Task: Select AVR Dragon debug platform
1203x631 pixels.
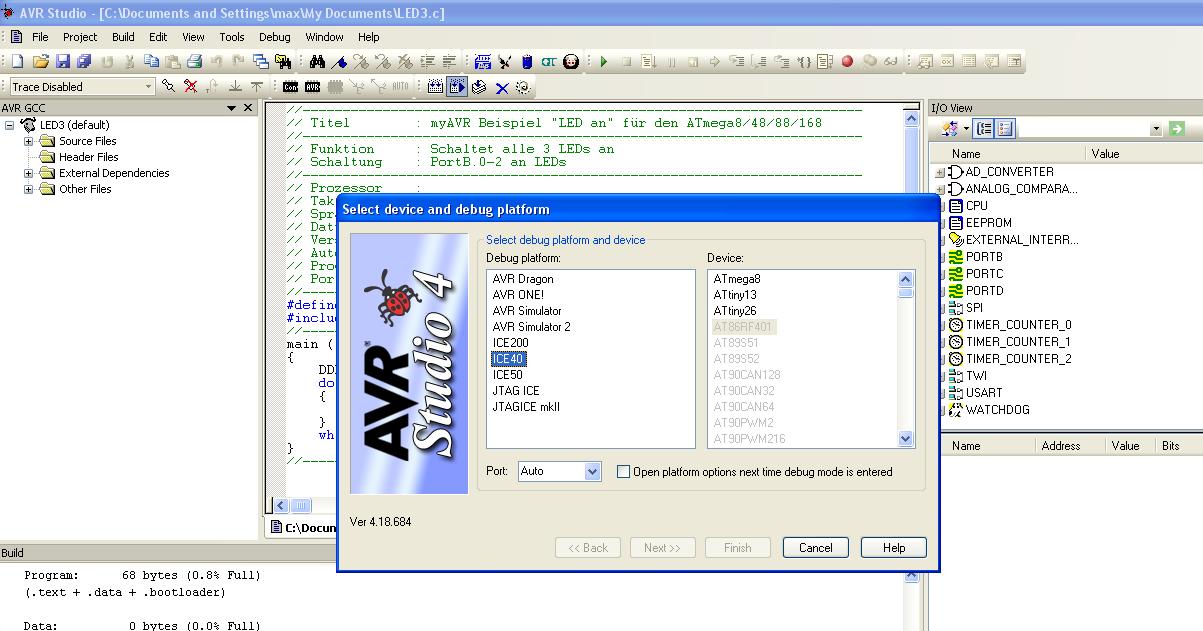Action: (x=523, y=279)
